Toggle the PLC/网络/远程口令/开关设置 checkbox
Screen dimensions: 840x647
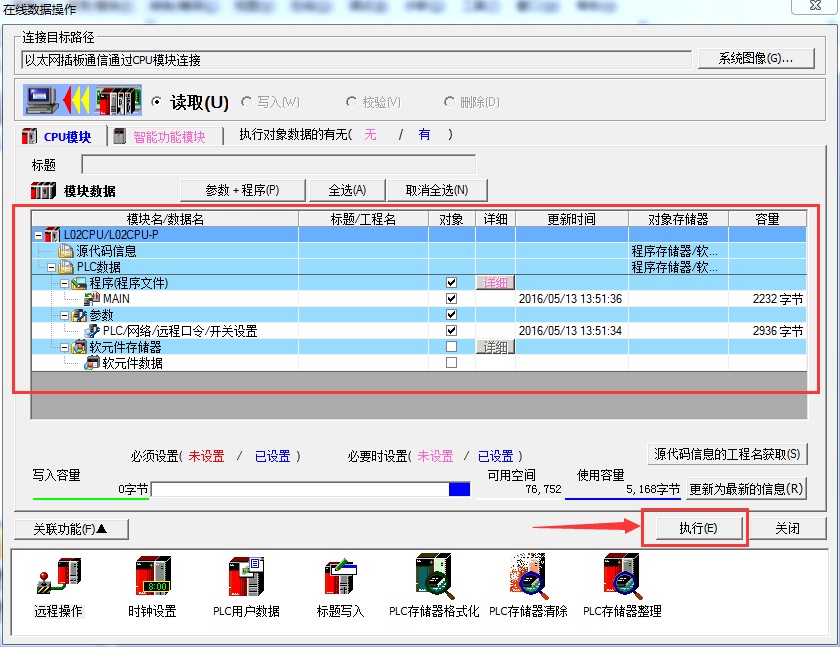pos(451,331)
